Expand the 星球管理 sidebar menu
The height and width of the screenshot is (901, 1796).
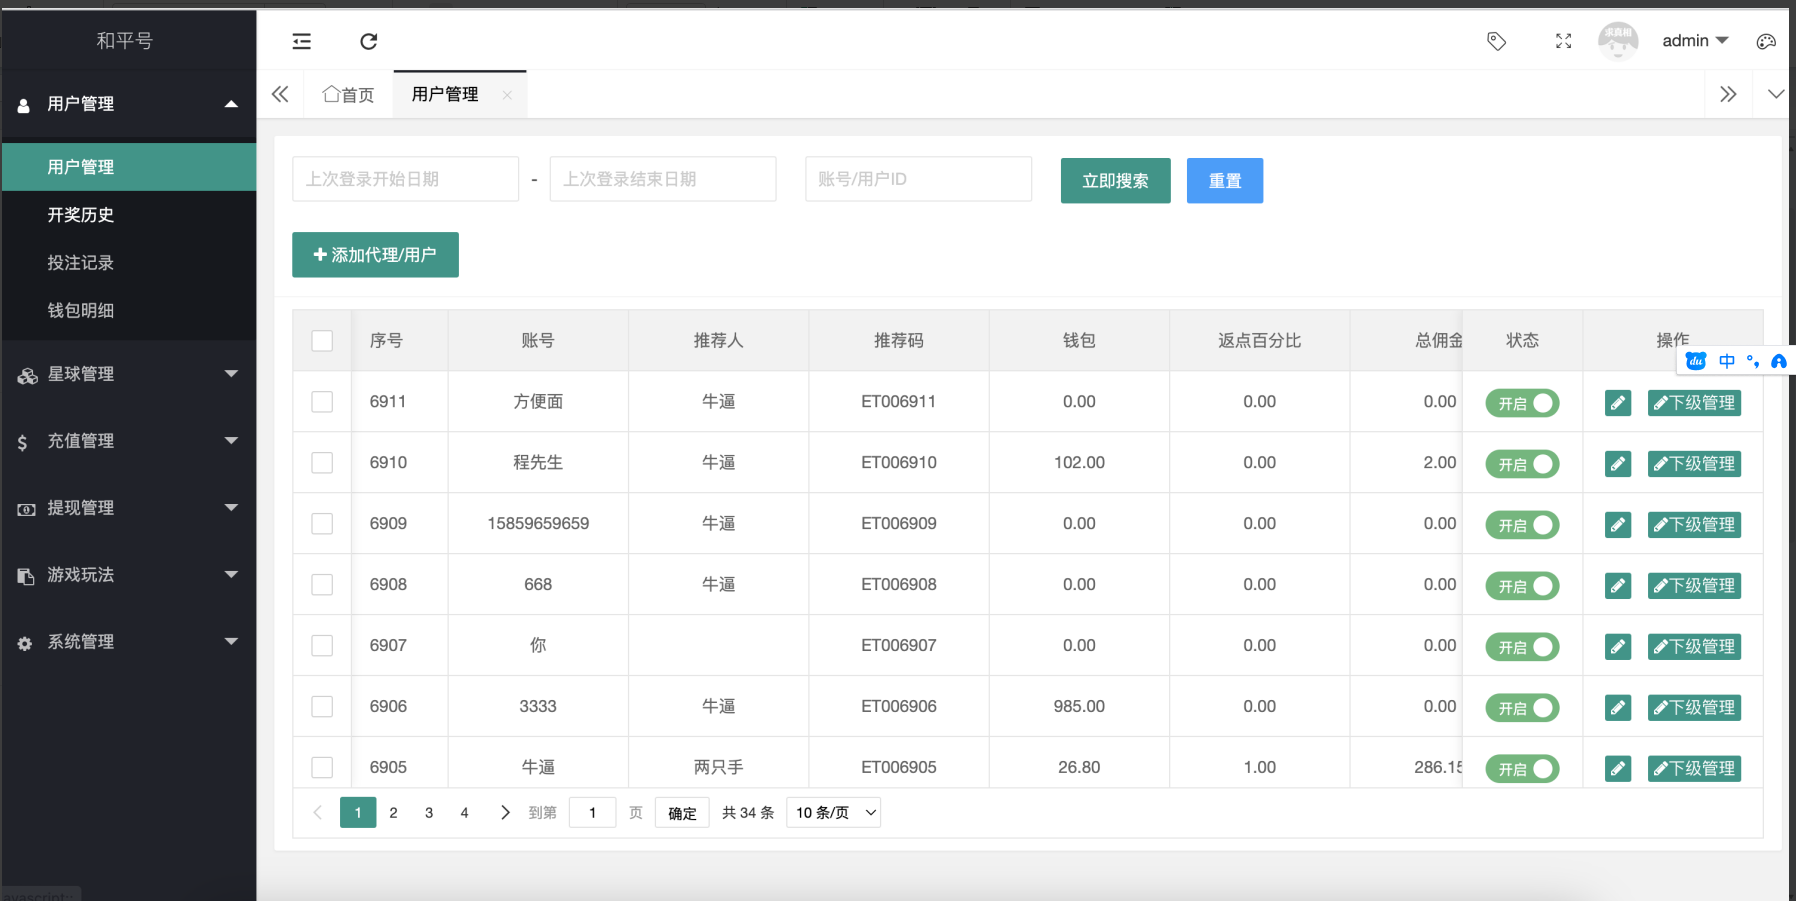pos(231,374)
